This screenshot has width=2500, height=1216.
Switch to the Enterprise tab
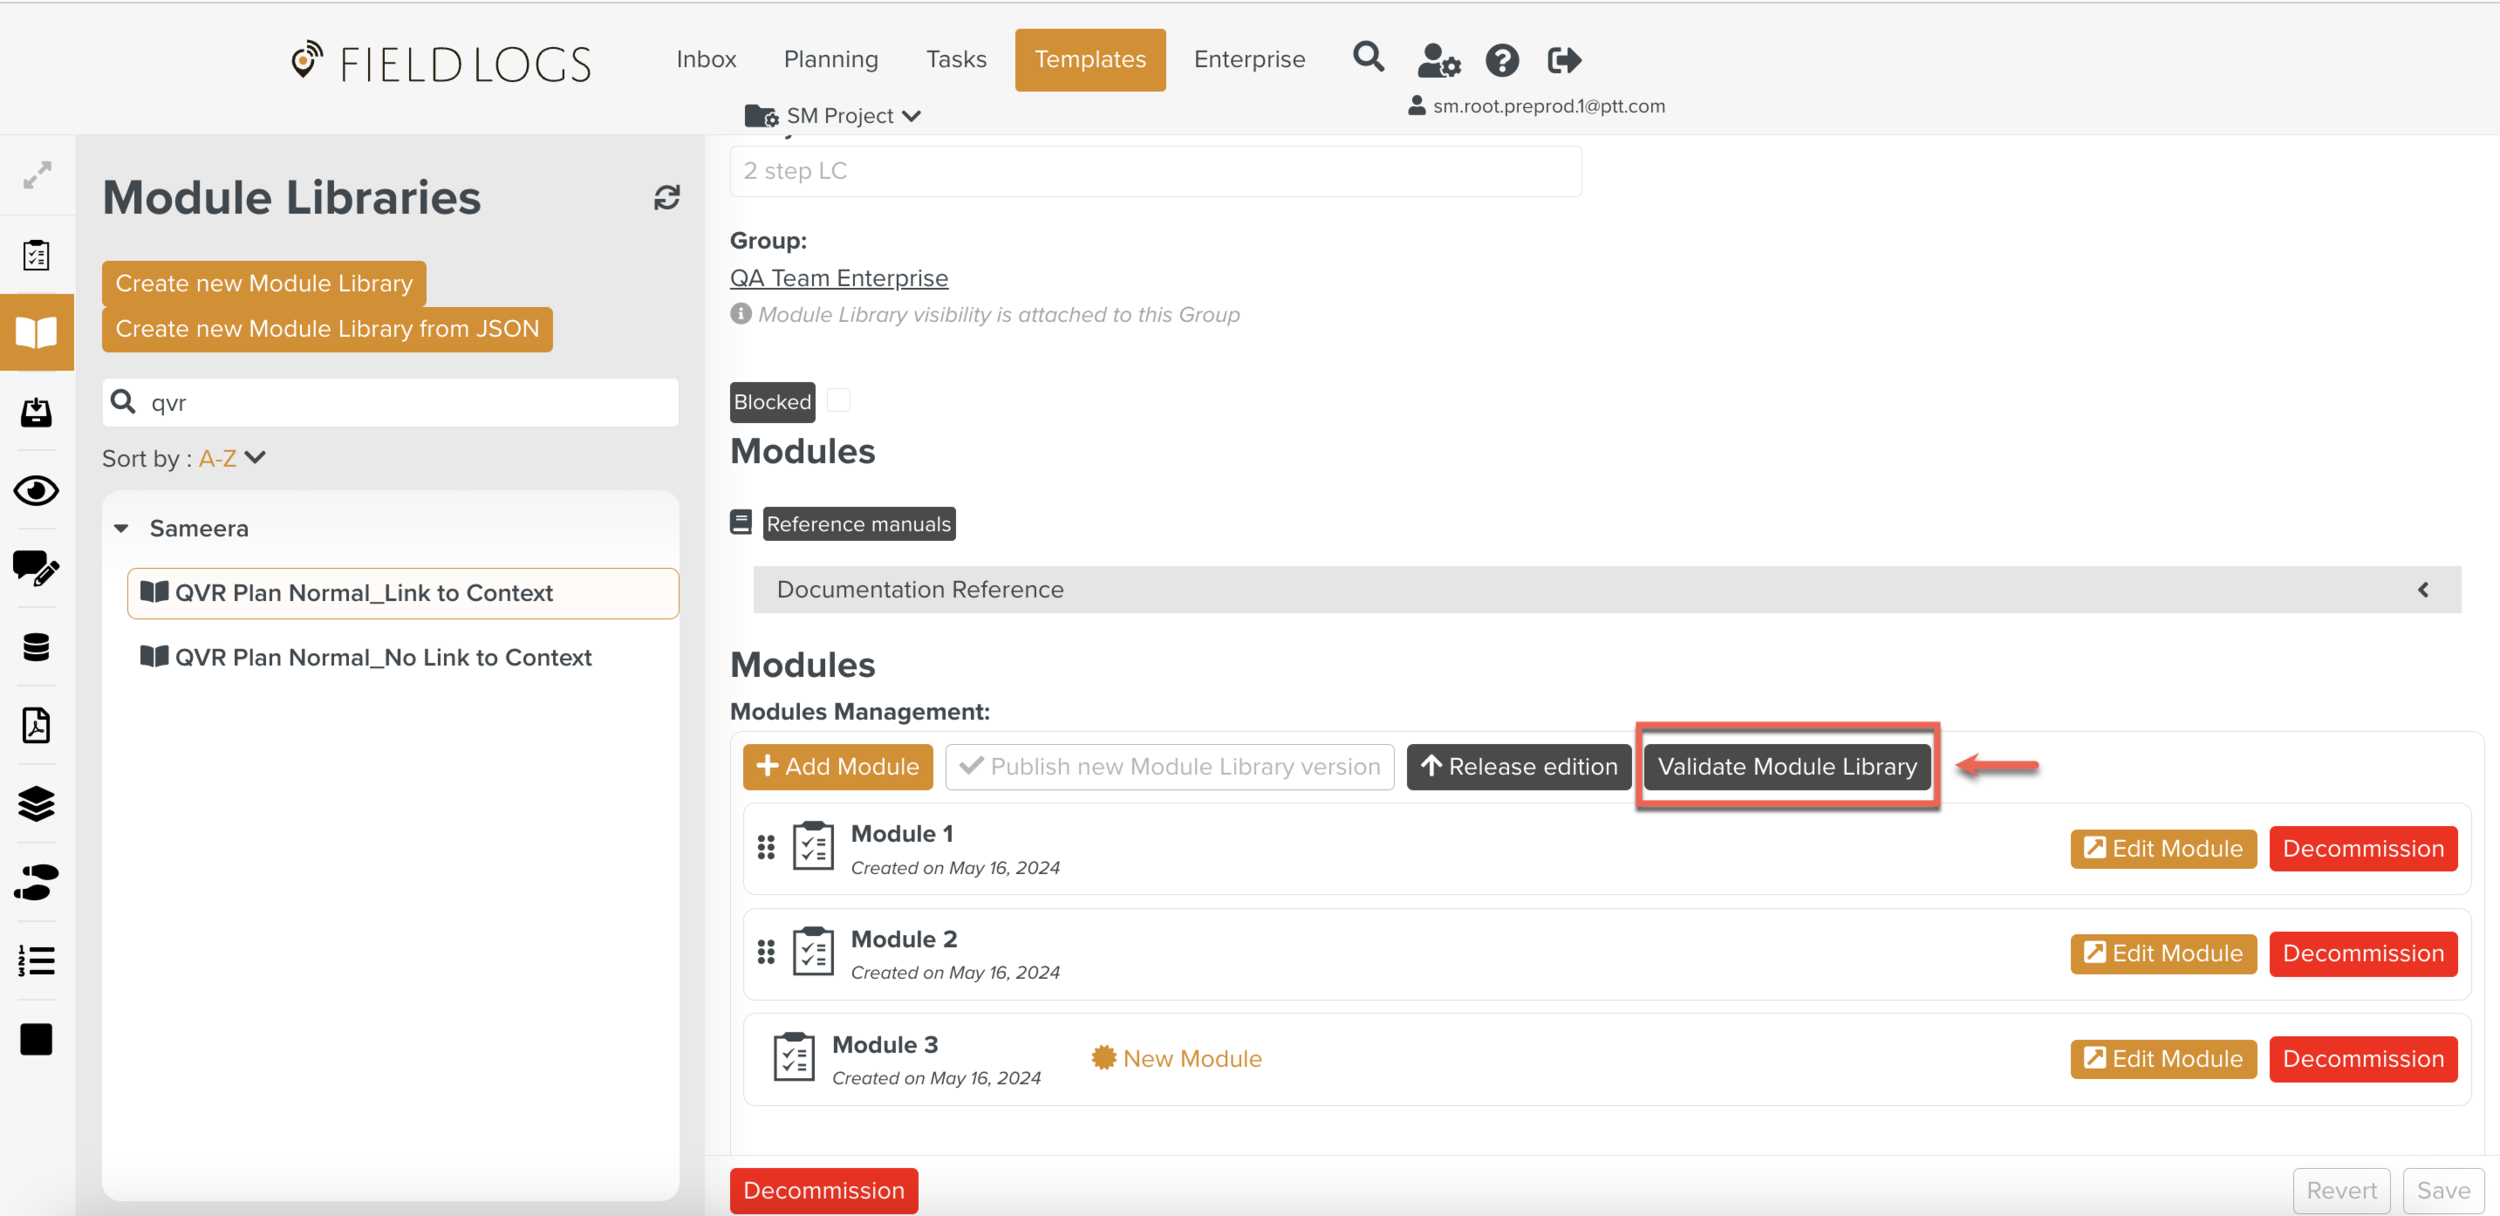1249,60
